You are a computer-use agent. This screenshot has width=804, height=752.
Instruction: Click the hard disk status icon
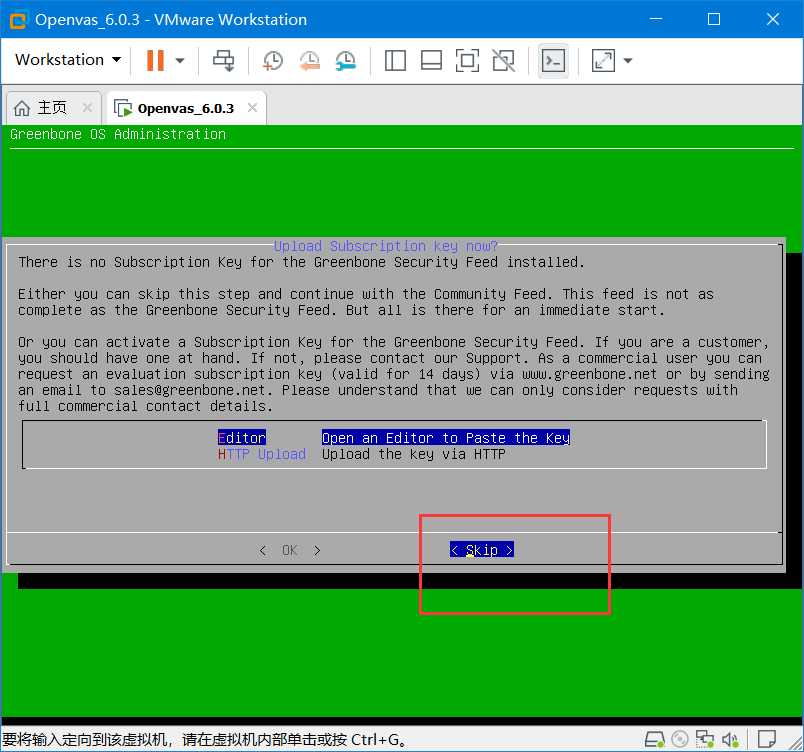[655, 739]
